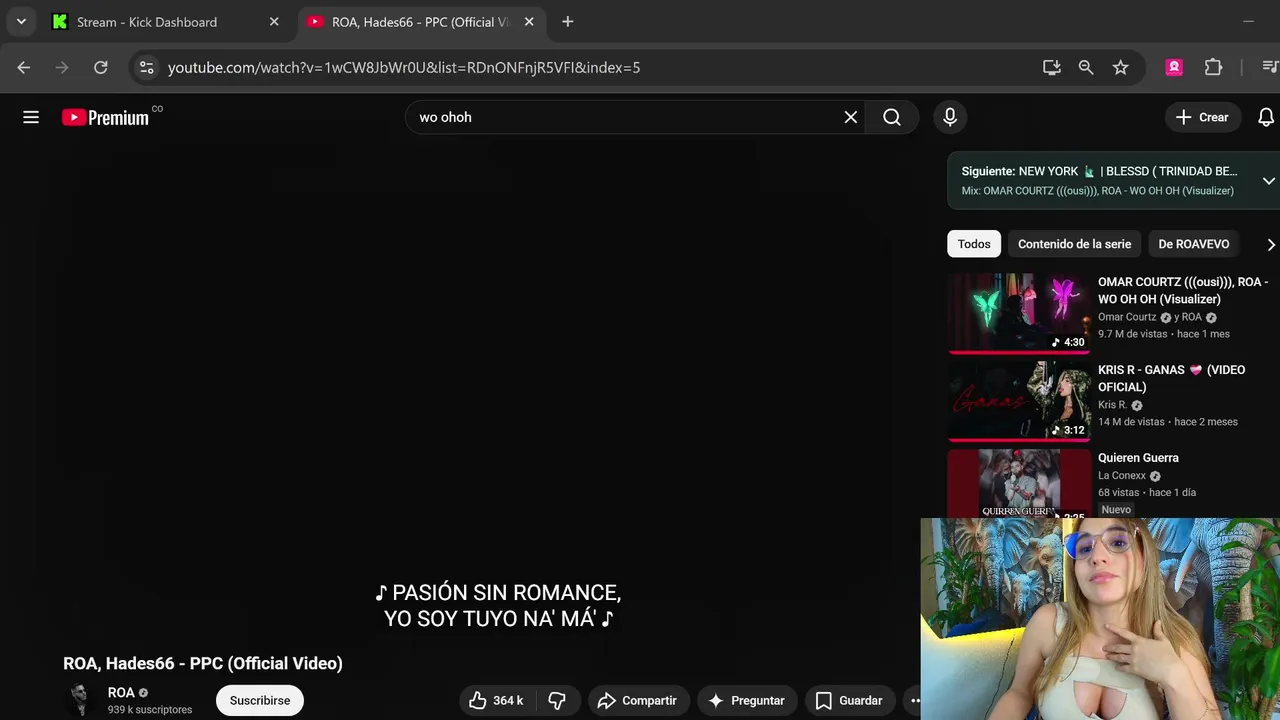
Task: Close the Kick Dashboard tab
Action: pyautogui.click(x=274, y=22)
